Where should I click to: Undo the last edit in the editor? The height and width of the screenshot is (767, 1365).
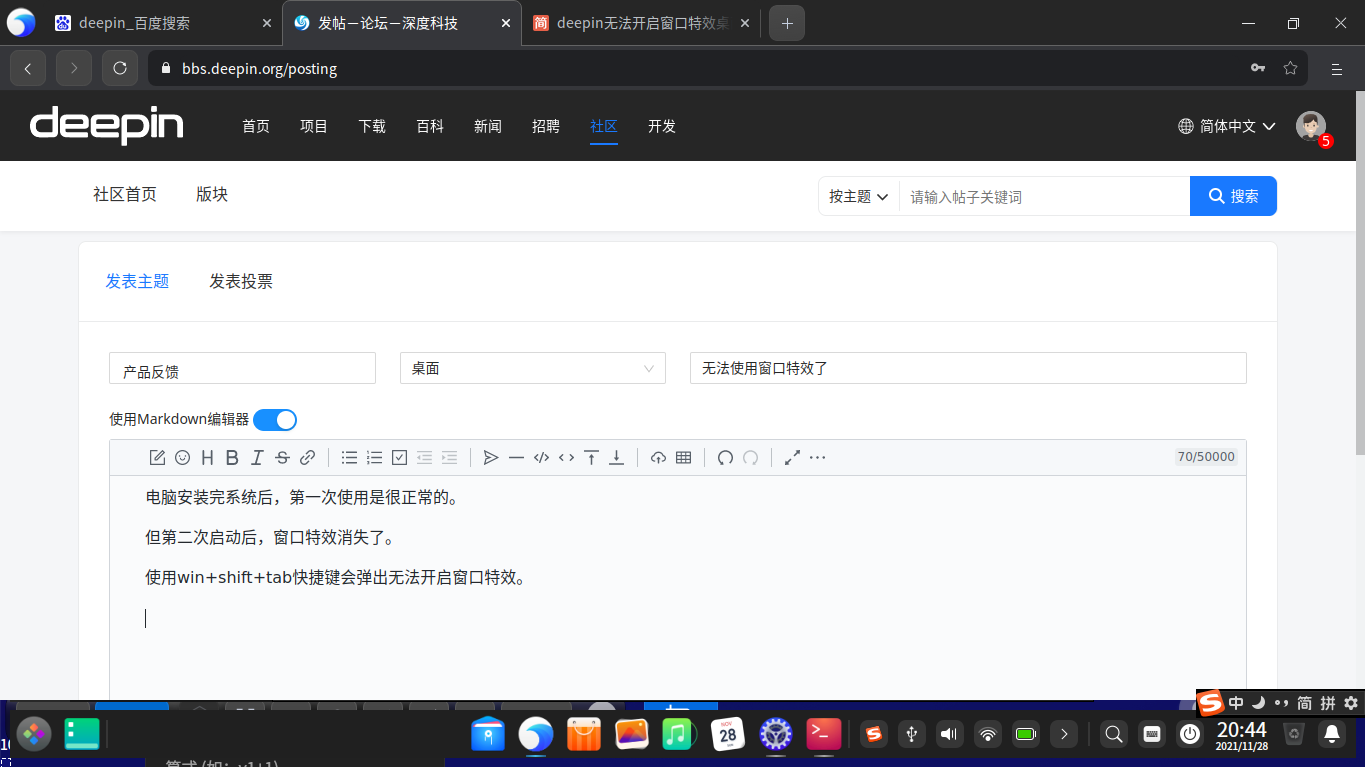click(725, 458)
